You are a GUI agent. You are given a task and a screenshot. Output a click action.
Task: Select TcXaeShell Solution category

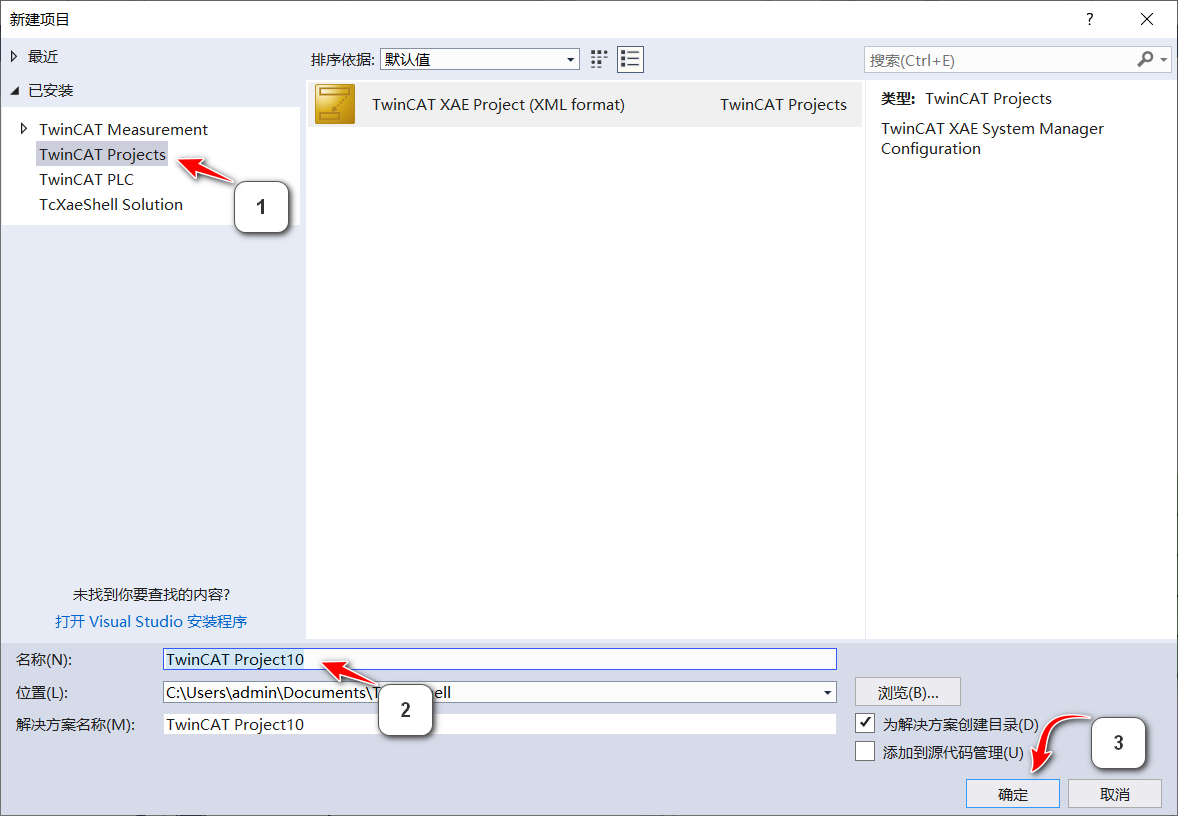tap(111, 204)
